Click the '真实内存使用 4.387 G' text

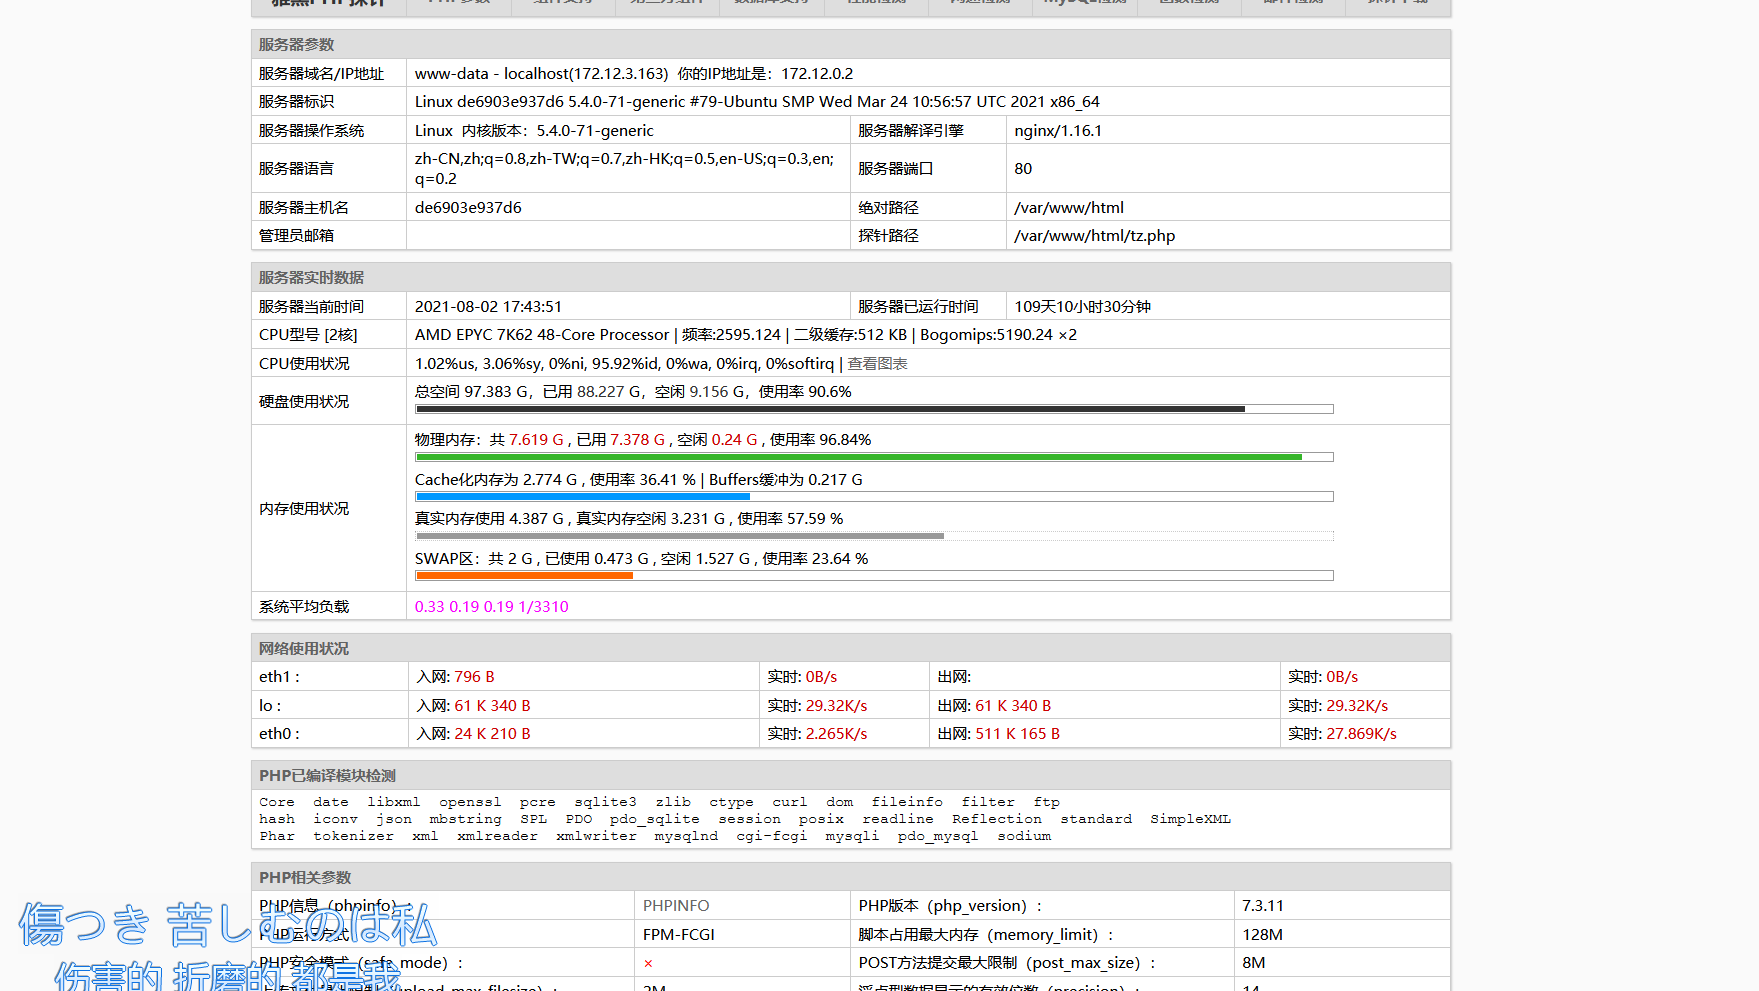pyautogui.click(x=490, y=518)
